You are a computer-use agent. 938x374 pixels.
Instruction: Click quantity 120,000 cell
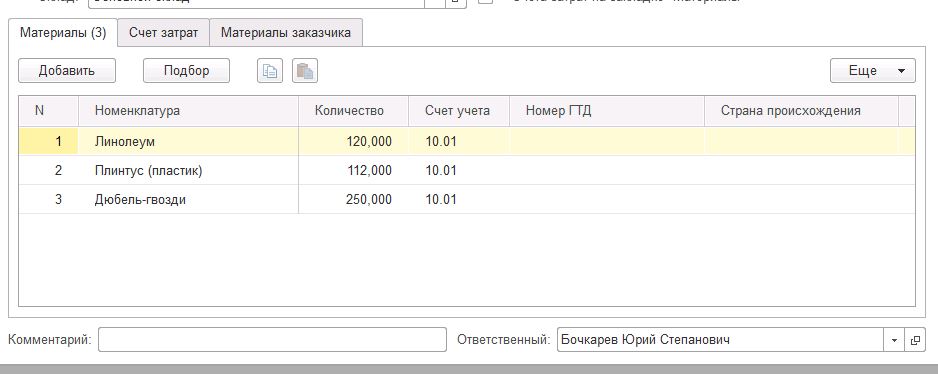pyautogui.click(x=354, y=142)
